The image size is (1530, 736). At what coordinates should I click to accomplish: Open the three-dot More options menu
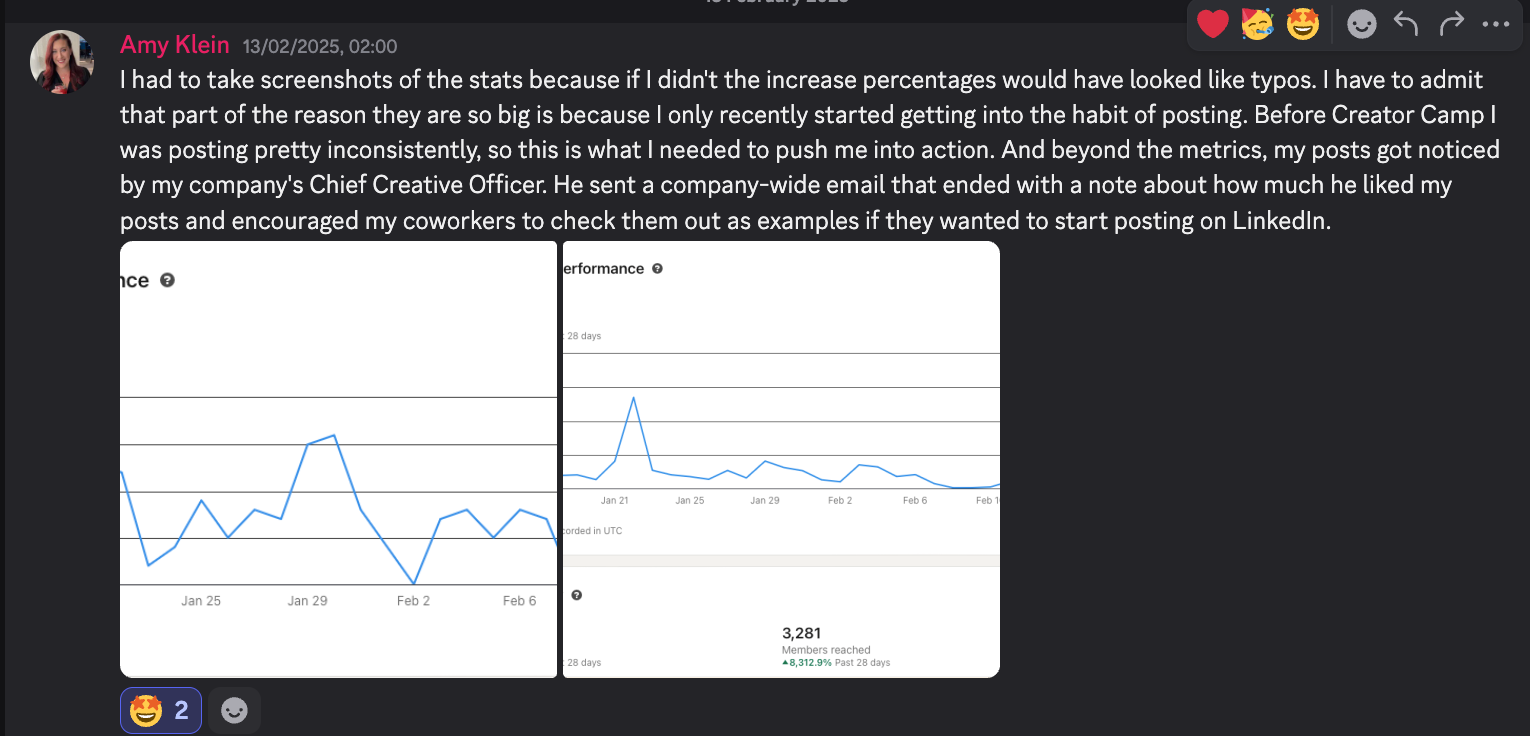click(1496, 24)
